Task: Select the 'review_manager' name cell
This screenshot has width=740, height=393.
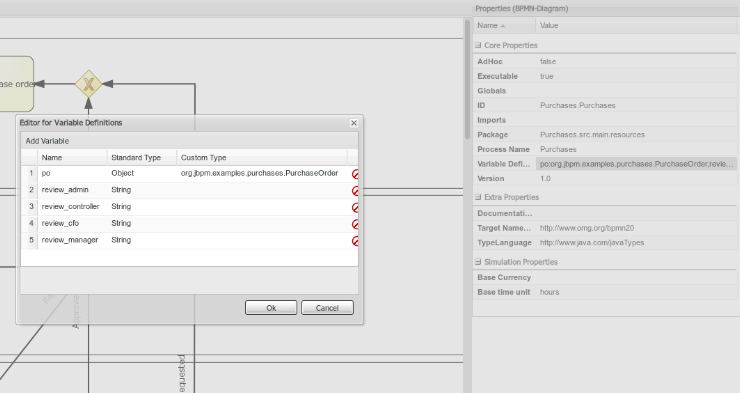Action: pos(72,240)
